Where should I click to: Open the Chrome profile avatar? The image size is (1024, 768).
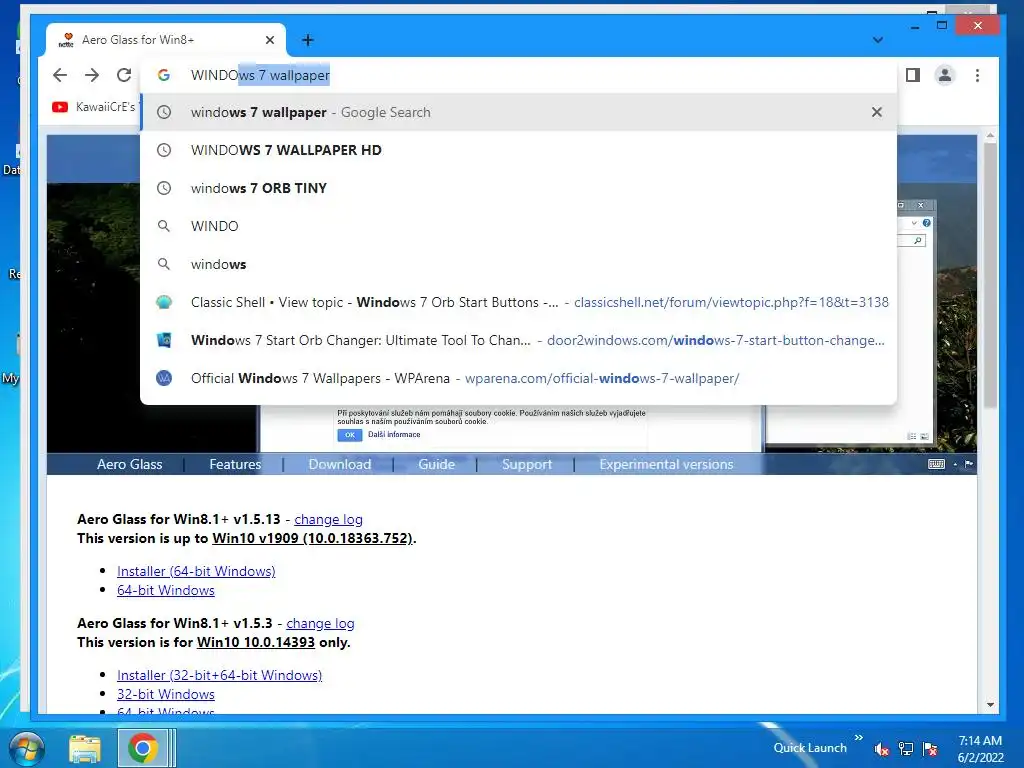point(944,75)
